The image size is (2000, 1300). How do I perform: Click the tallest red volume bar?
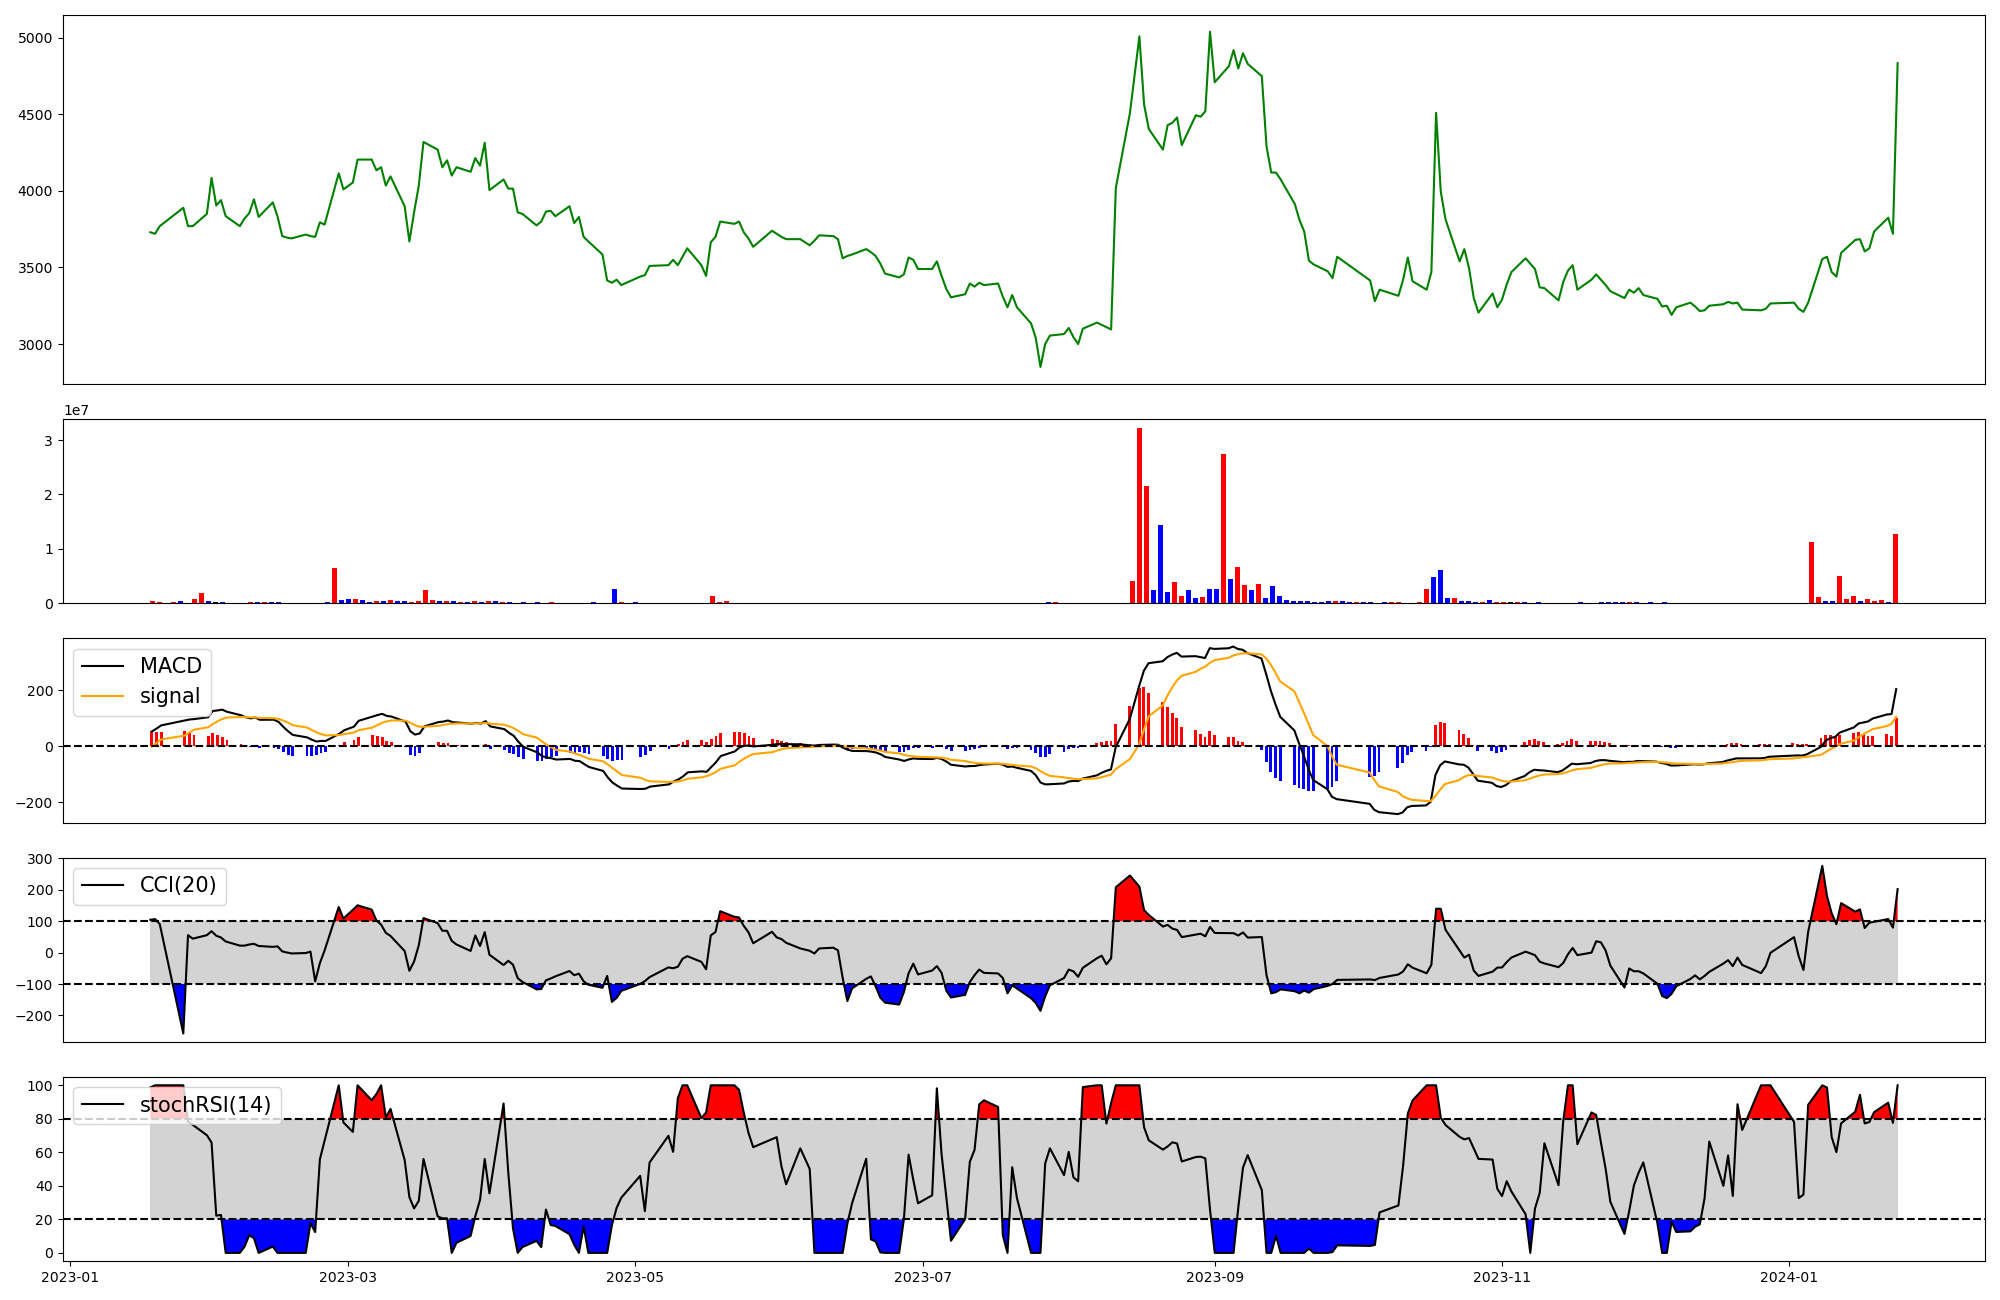click(x=1139, y=515)
